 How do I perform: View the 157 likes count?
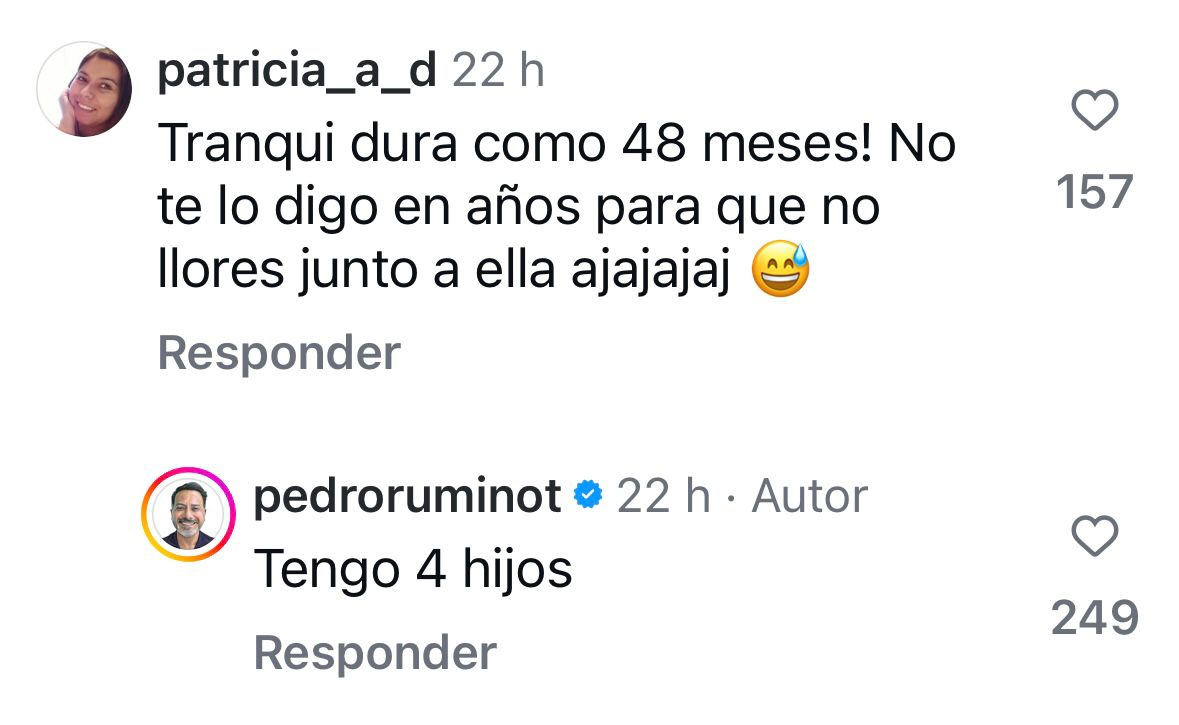[1094, 191]
